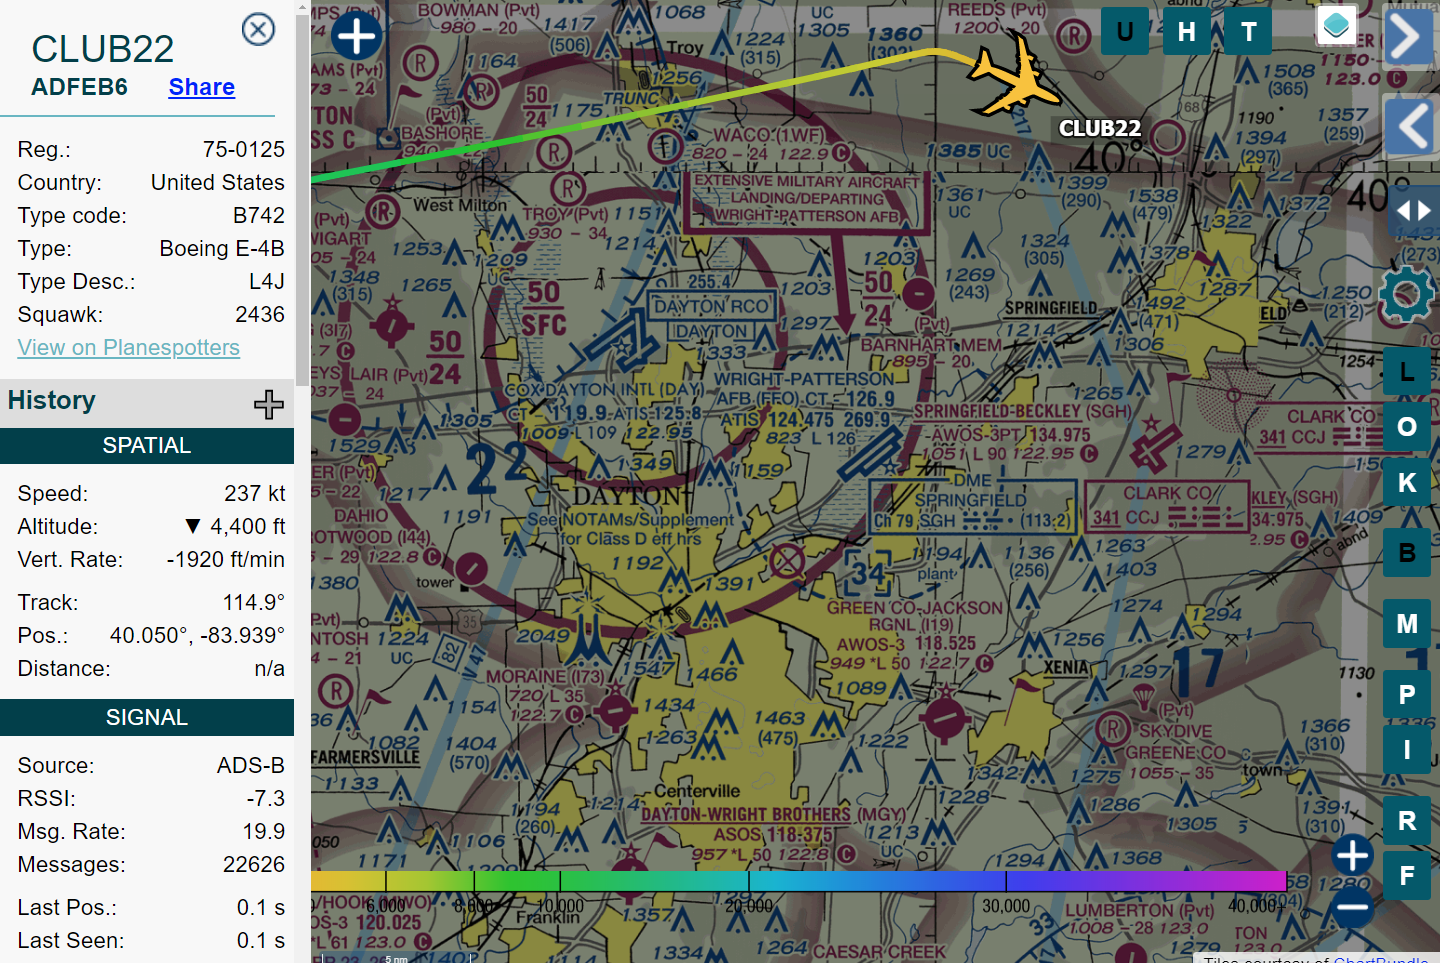This screenshot has width=1440, height=963.
Task: Toggle the B map option button
Action: pos(1407,552)
